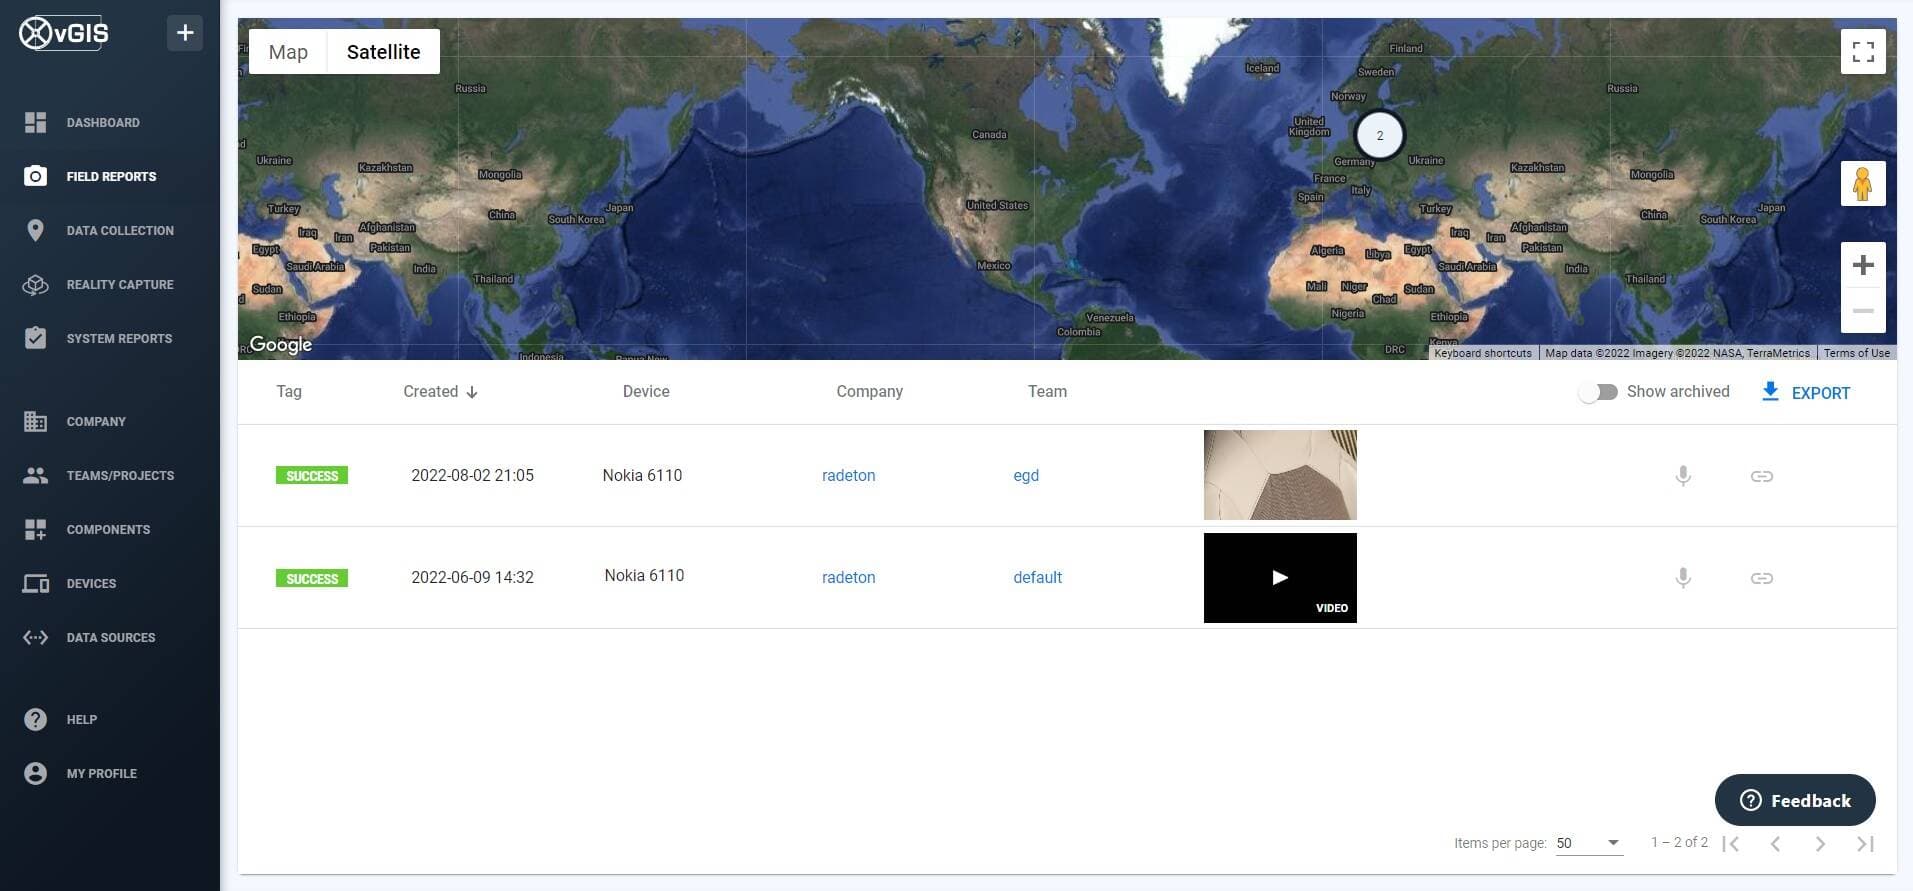Screen dimensions: 1913x891
Task: Click the plus icon beside vGIS logo
Action: pos(185,33)
